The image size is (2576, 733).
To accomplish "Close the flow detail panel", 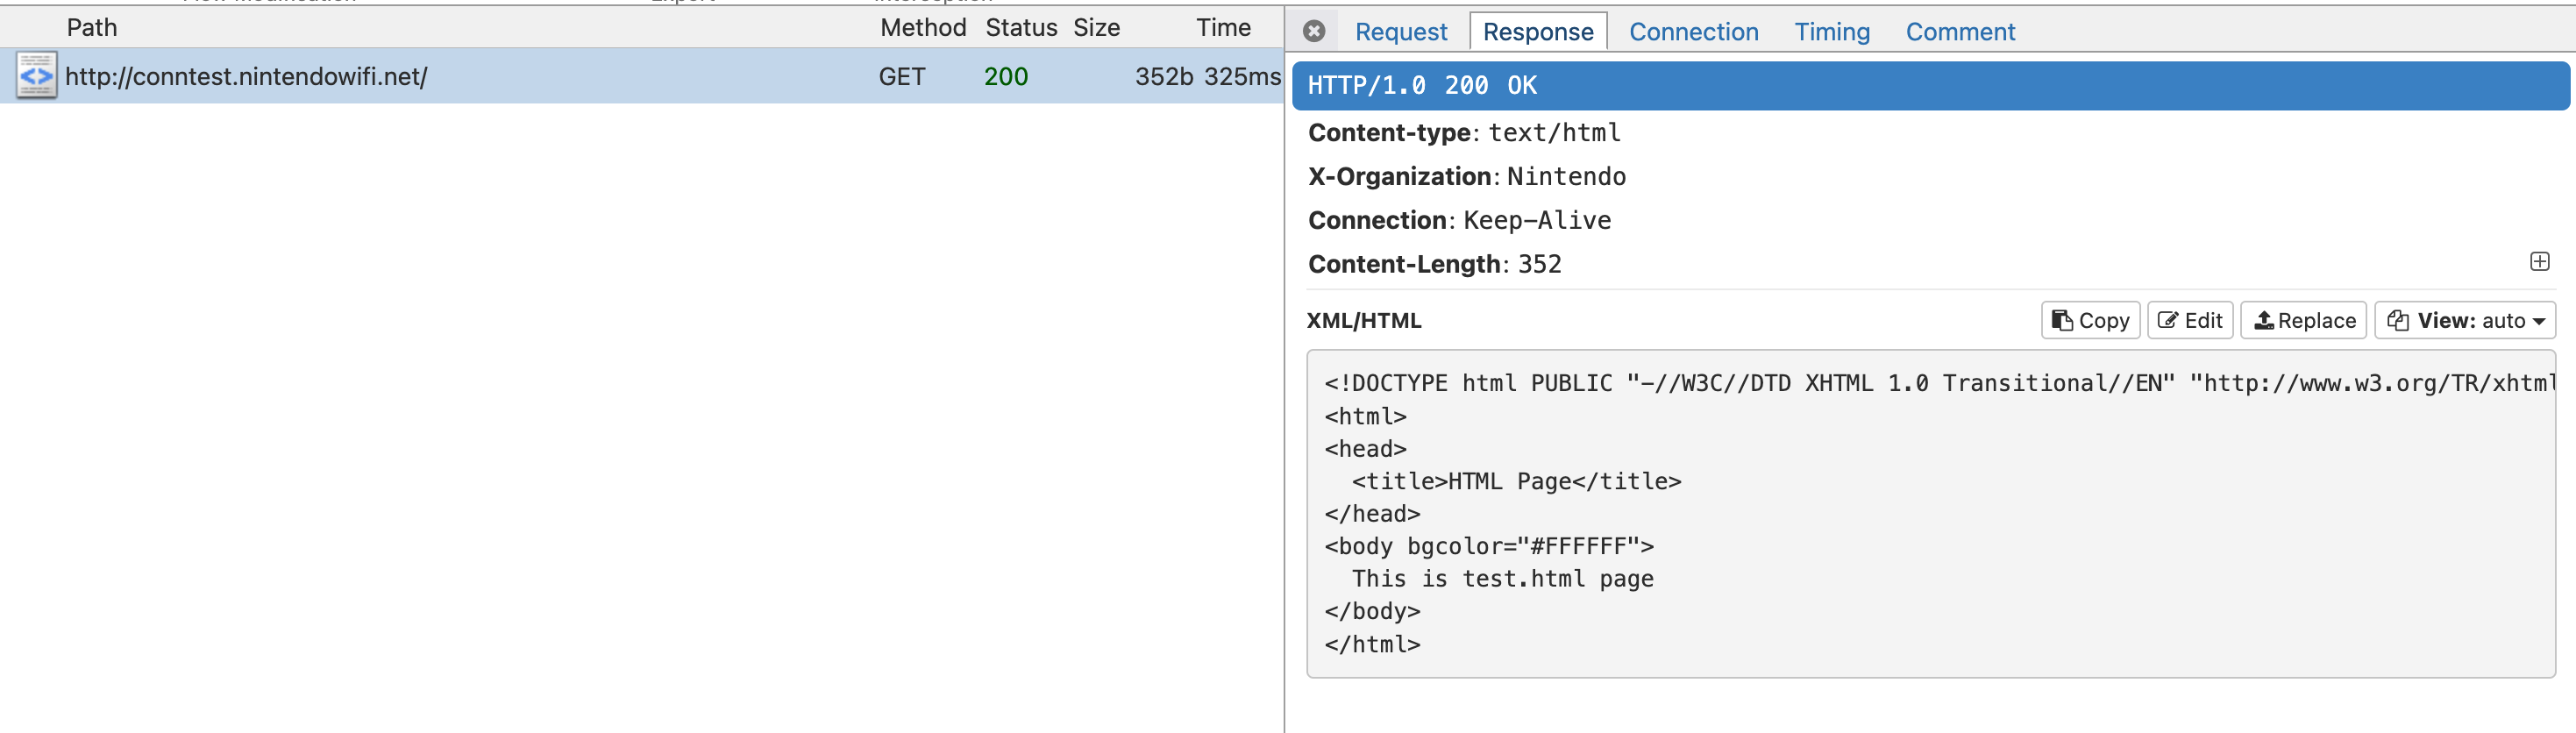I will coord(1314,31).
